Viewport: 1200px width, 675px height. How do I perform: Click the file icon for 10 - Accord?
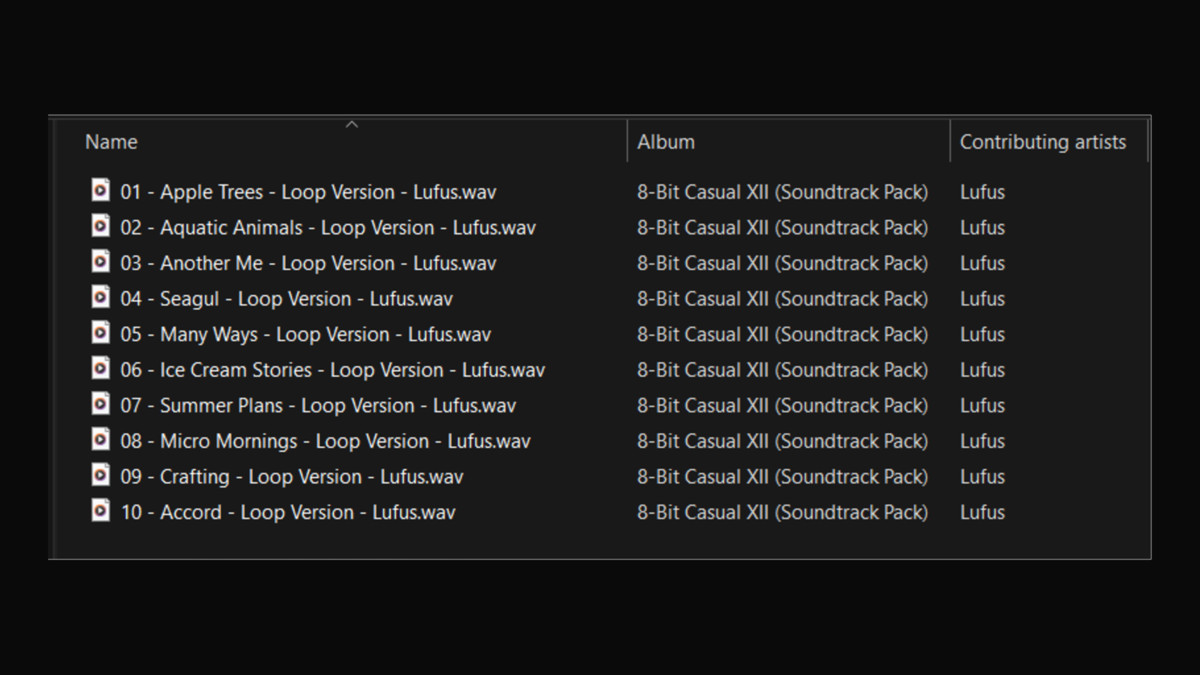coord(100,511)
